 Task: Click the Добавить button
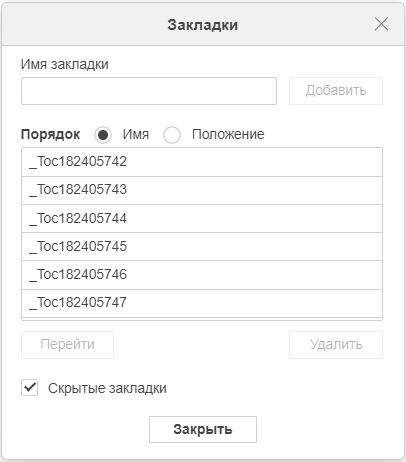click(336, 91)
